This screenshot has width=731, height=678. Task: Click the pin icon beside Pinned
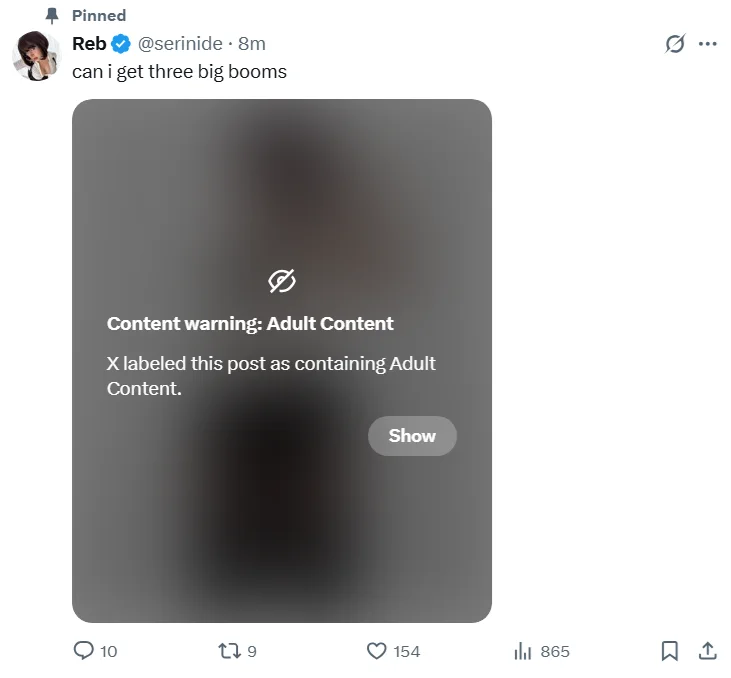coord(53,15)
